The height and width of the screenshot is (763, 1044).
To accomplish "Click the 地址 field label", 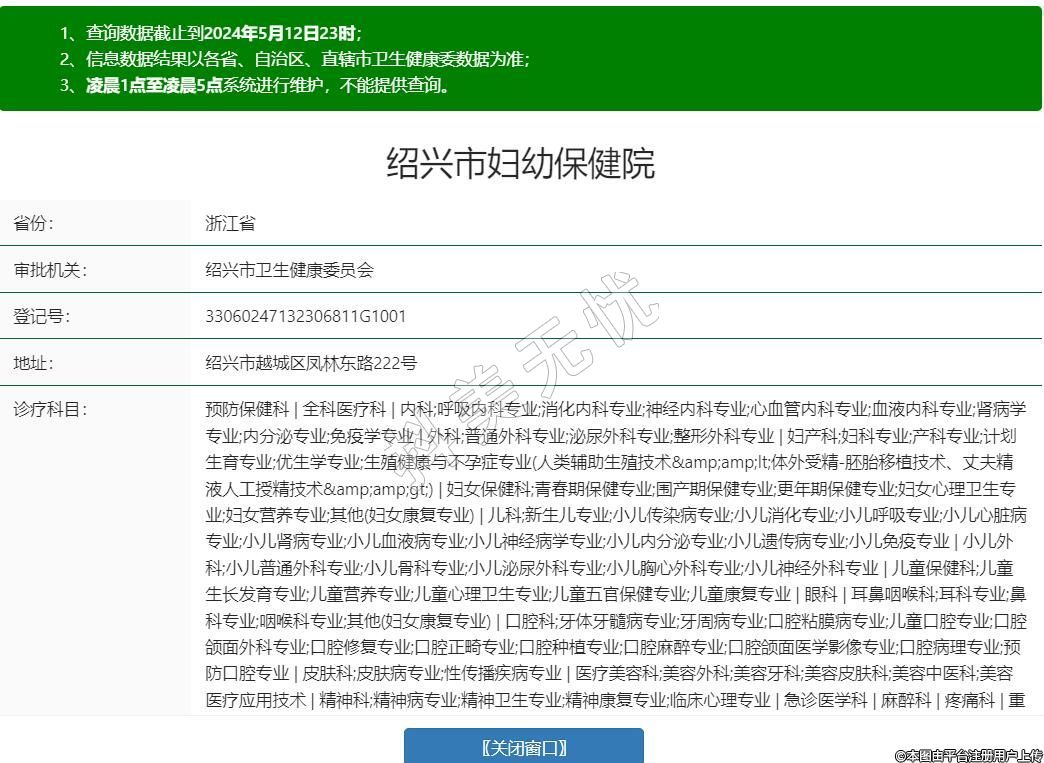I will (x=34, y=363).
